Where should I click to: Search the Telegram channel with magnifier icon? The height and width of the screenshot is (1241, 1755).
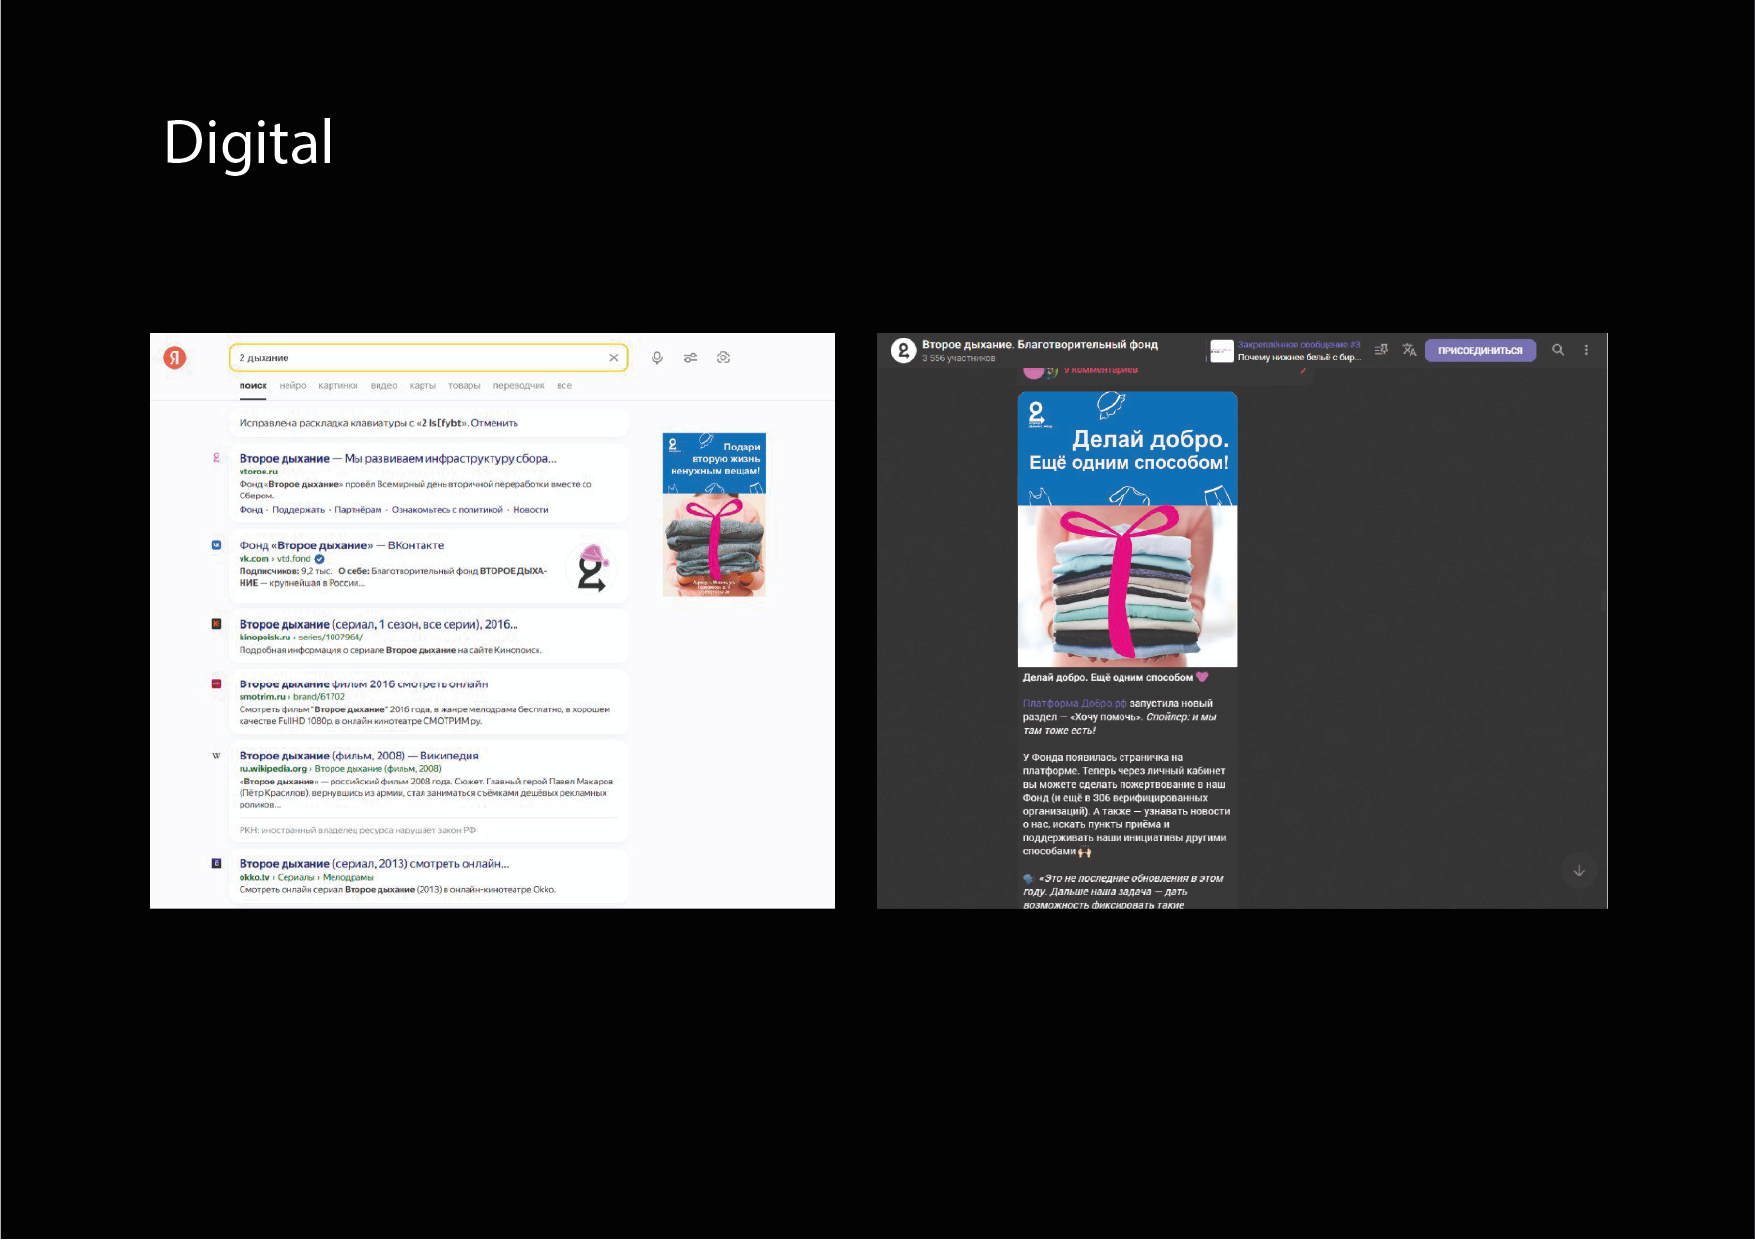[1558, 350]
